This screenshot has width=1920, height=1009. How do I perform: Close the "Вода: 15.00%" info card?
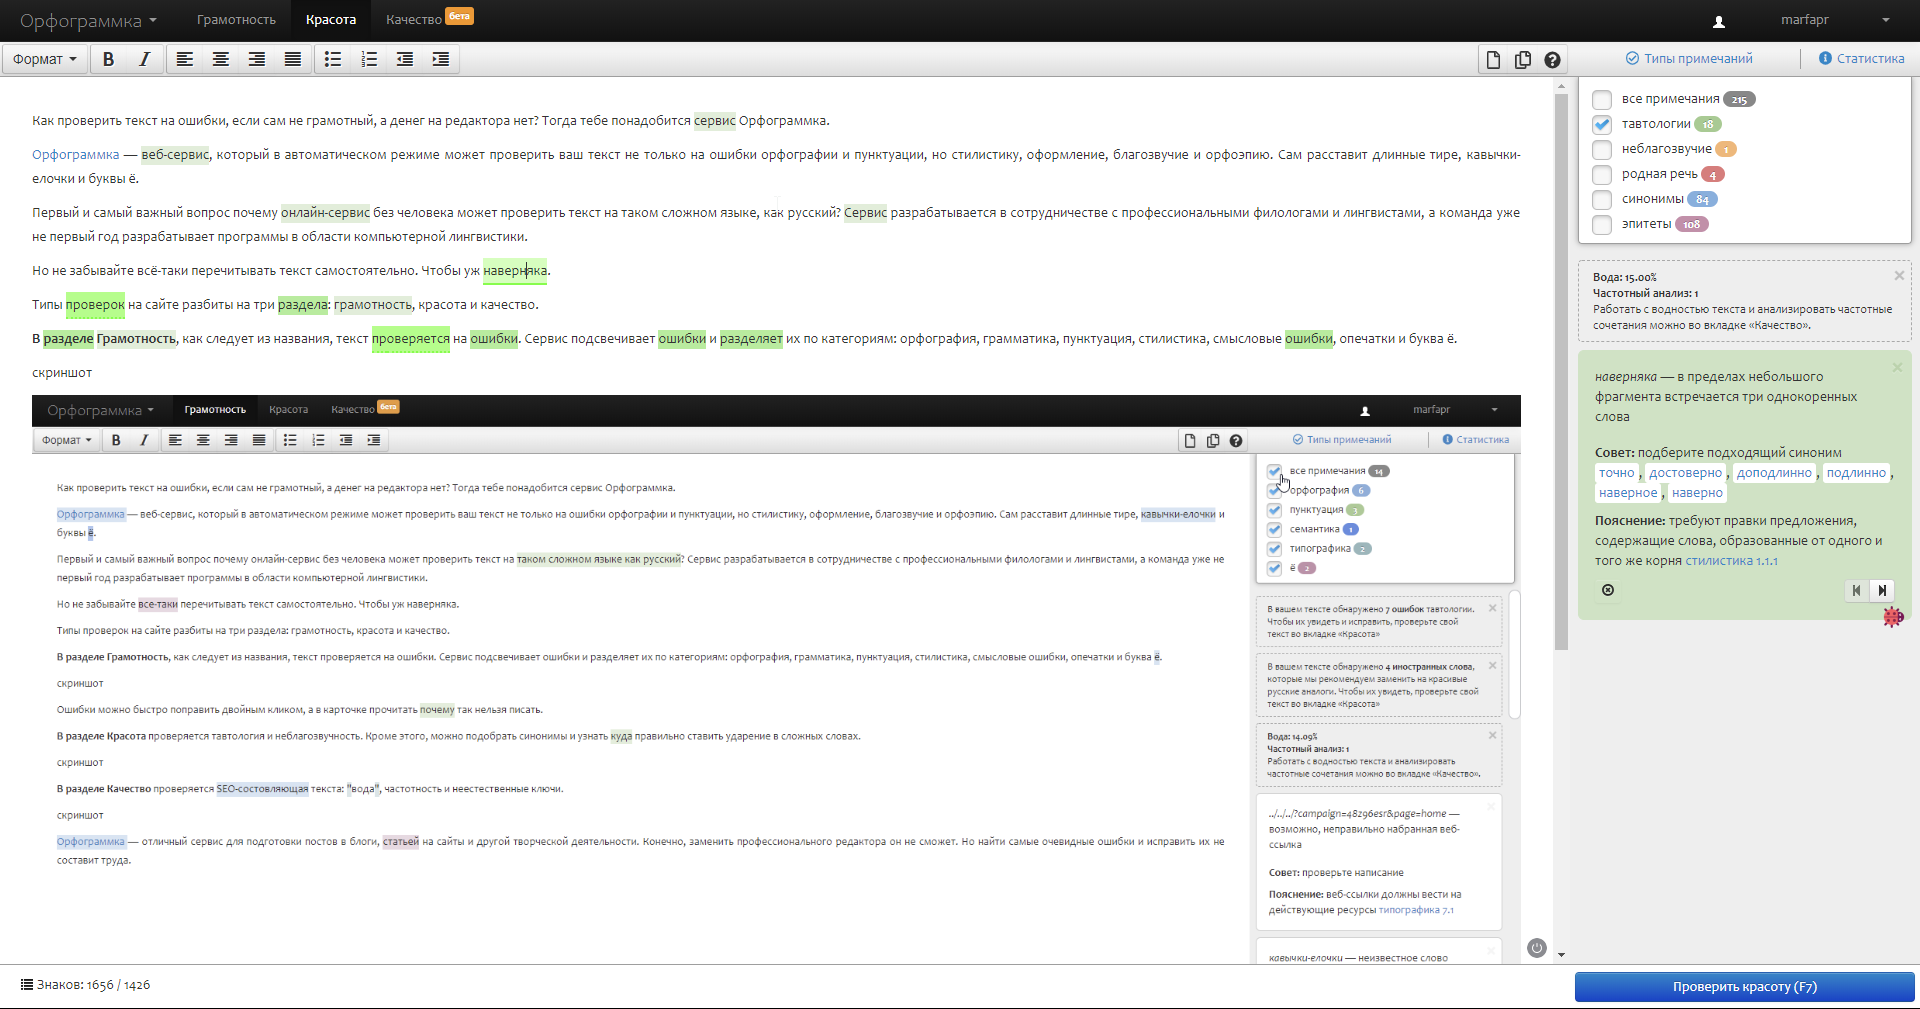(x=1899, y=275)
